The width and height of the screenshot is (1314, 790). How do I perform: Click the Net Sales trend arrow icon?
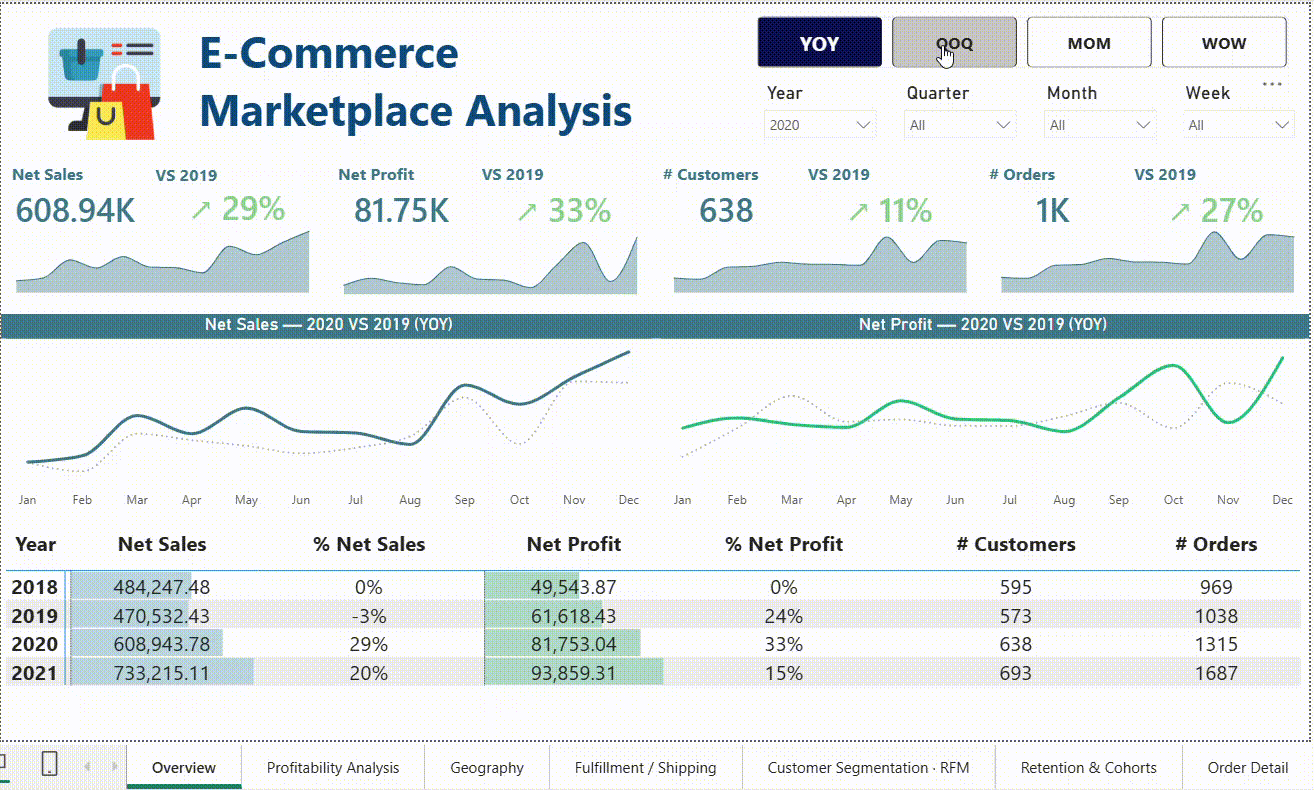pyautogui.click(x=200, y=211)
